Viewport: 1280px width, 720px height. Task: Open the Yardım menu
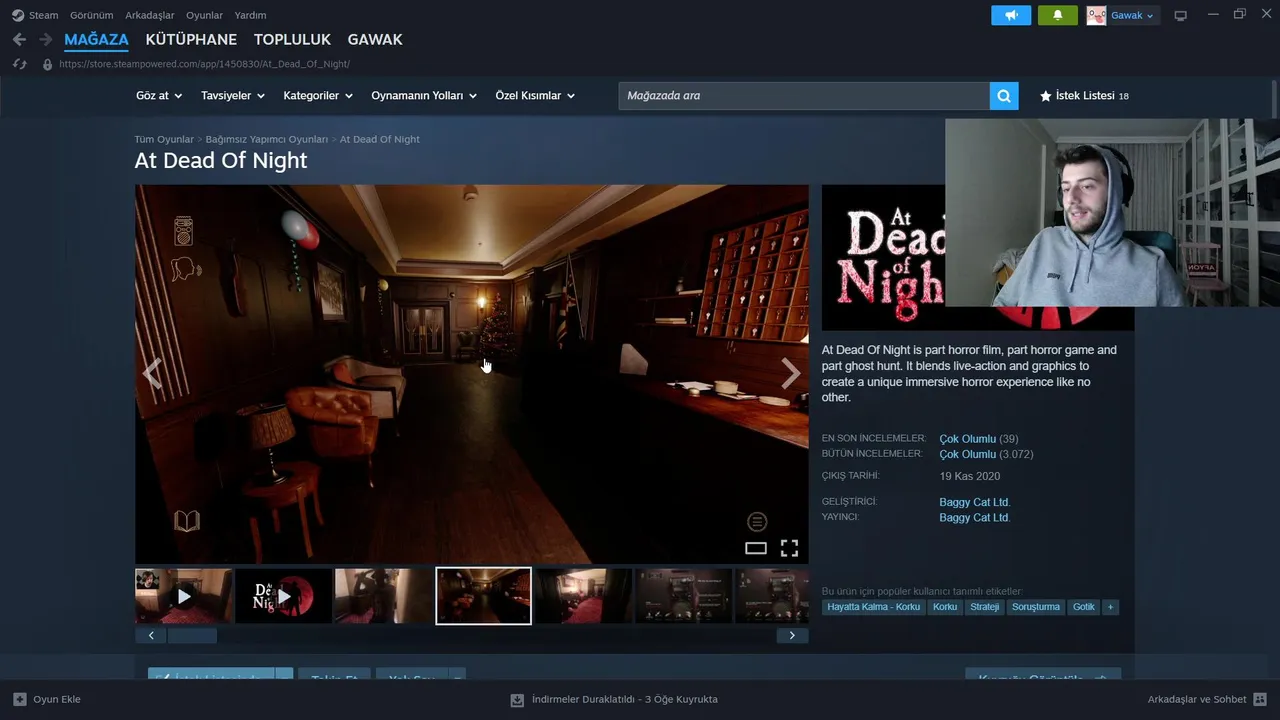[250, 15]
